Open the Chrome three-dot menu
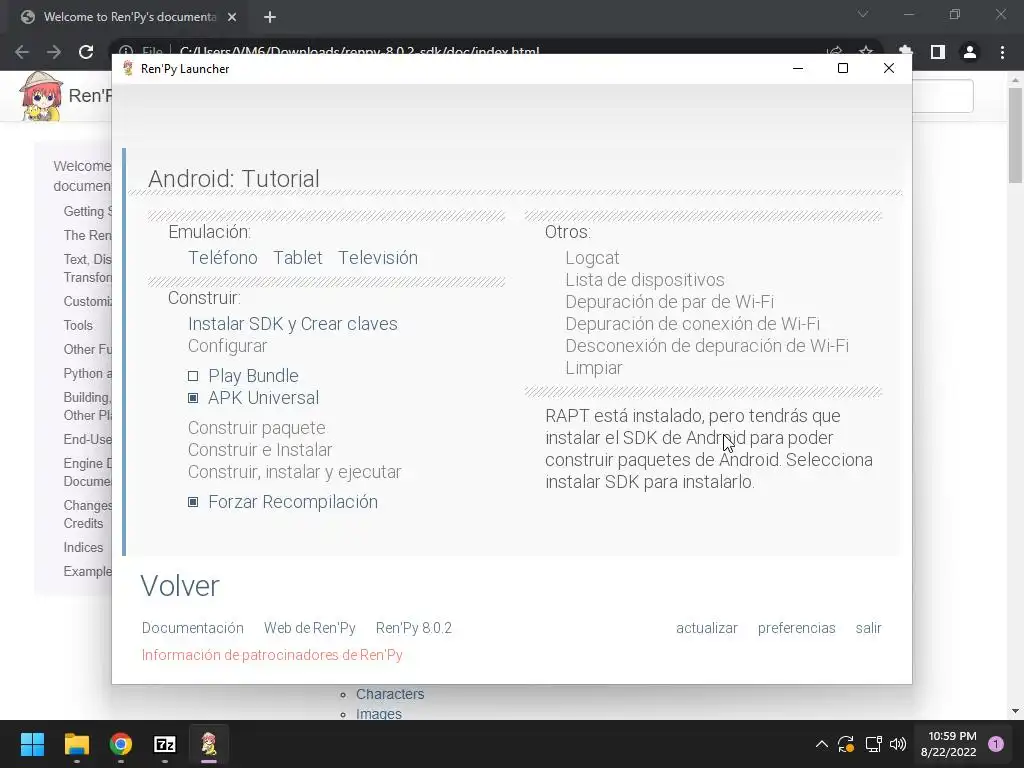 click(1002, 52)
